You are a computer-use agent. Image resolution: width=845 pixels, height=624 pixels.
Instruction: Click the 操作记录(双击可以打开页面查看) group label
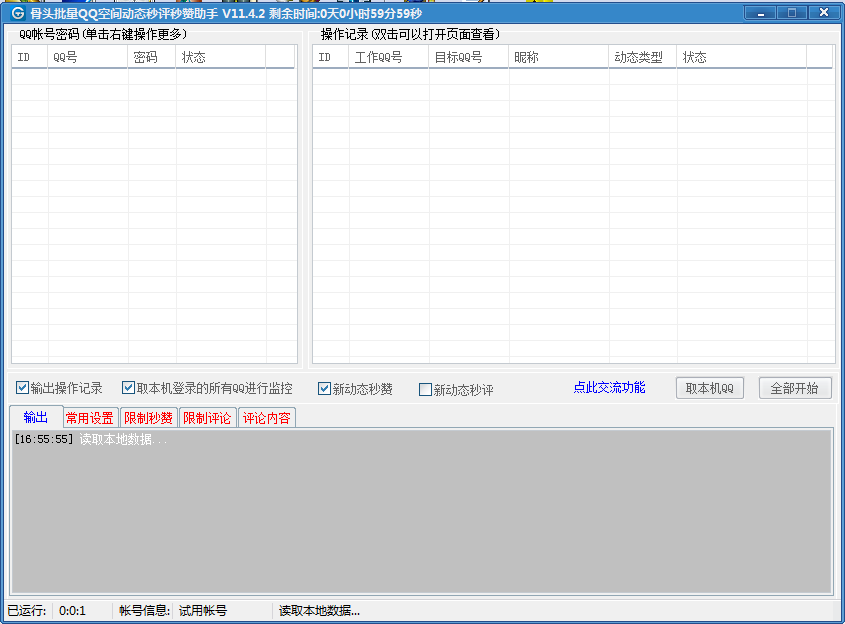coord(410,34)
